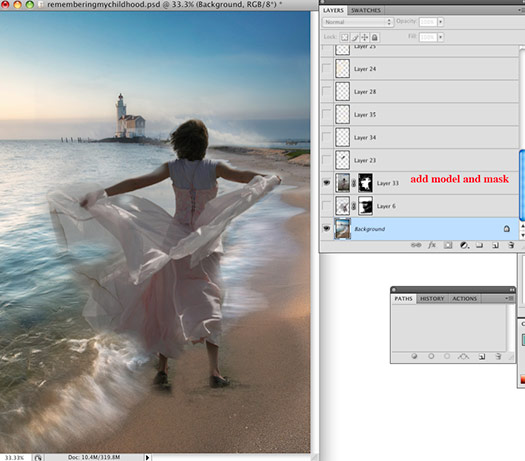
Task: Select the Paths tab
Action: (x=403, y=299)
